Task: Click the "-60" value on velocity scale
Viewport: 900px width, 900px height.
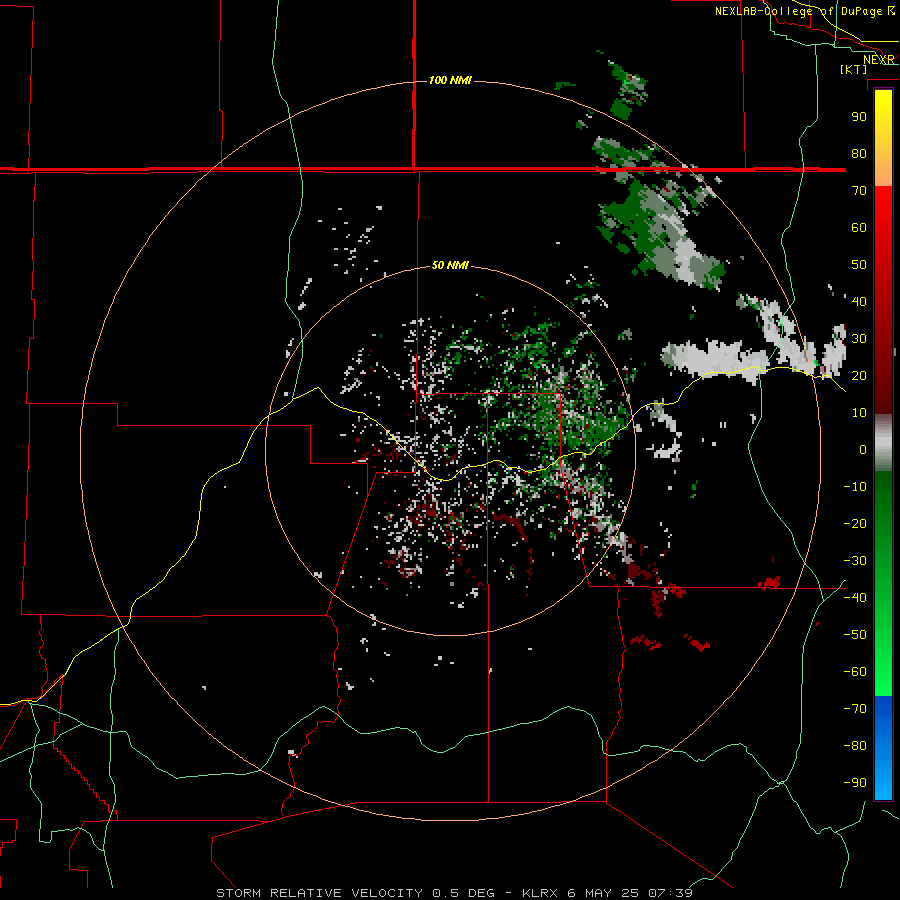Action: point(855,672)
